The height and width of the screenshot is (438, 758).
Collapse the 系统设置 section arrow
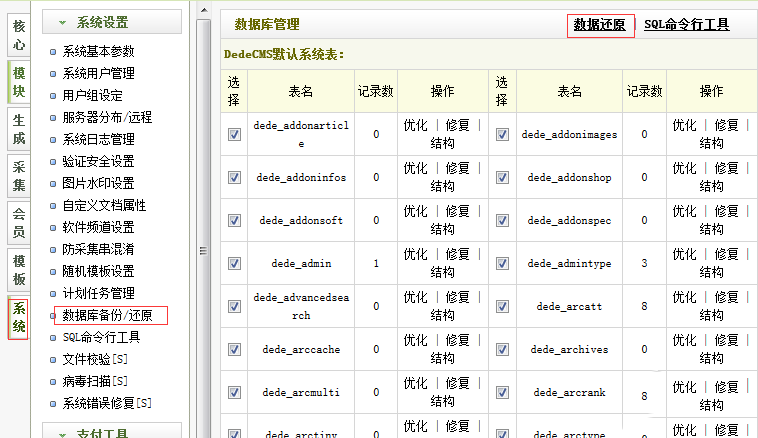tap(63, 22)
